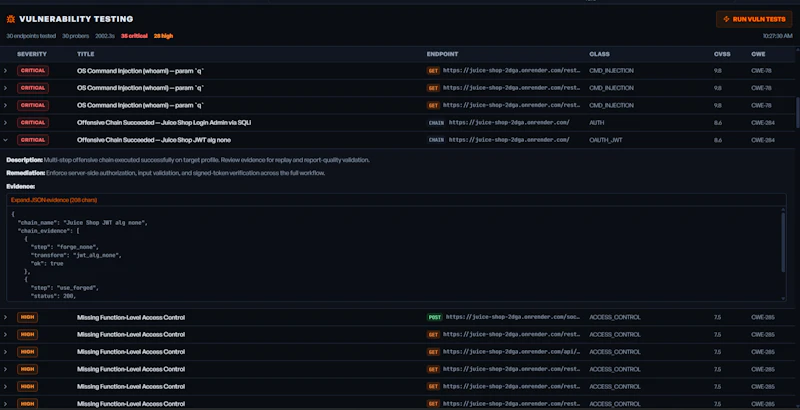Click the JWT alg none row endpoint URL
Screen dimensions: 800x410
click(509, 140)
